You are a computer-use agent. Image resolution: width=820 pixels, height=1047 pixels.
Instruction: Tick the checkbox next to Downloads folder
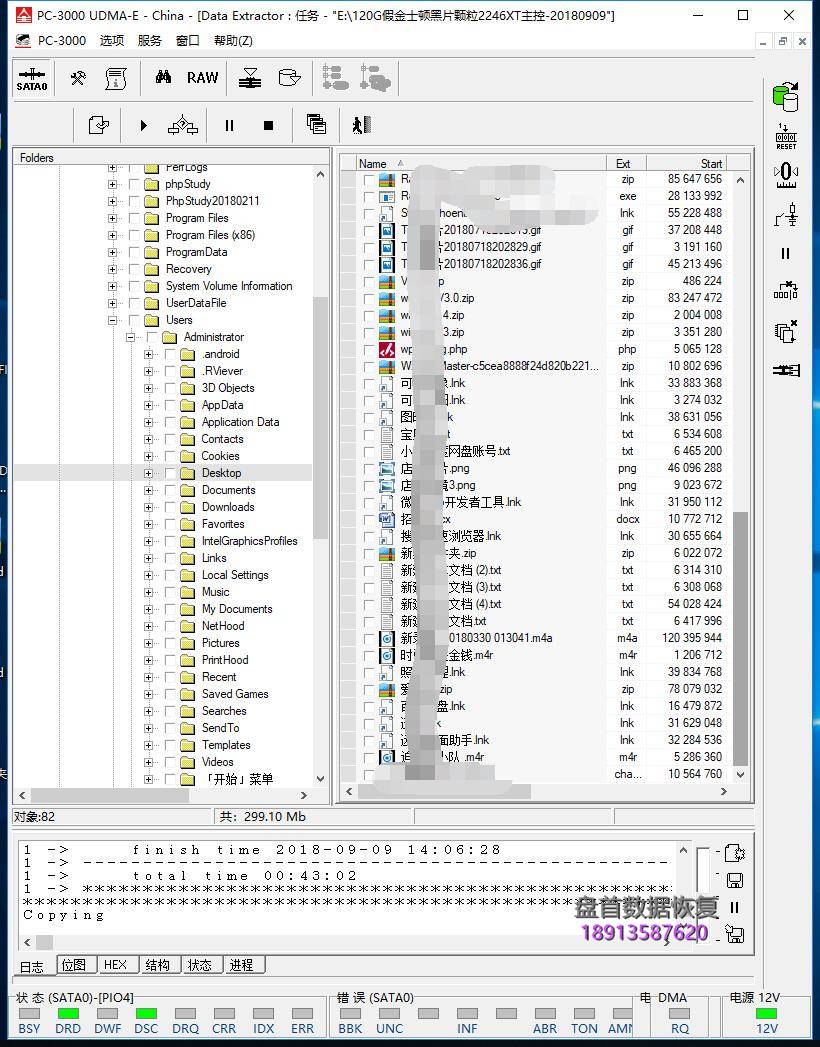169,507
